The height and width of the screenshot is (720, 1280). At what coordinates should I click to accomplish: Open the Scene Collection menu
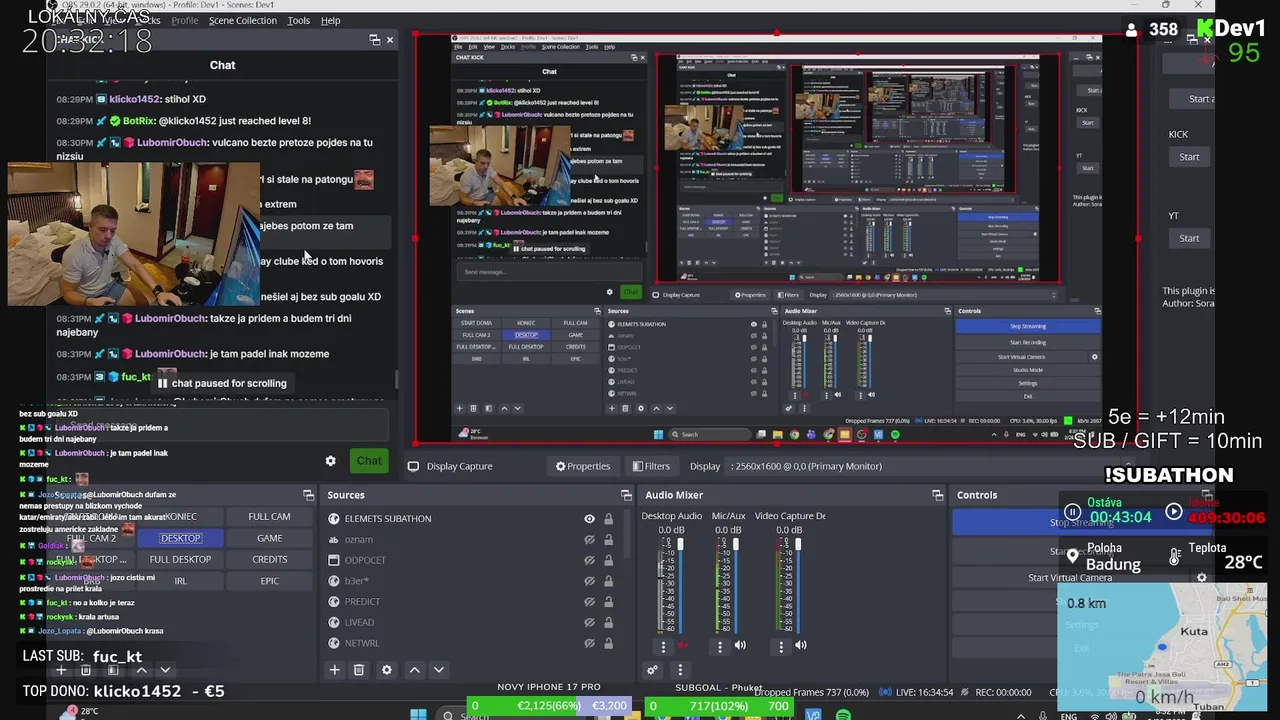(x=243, y=20)
